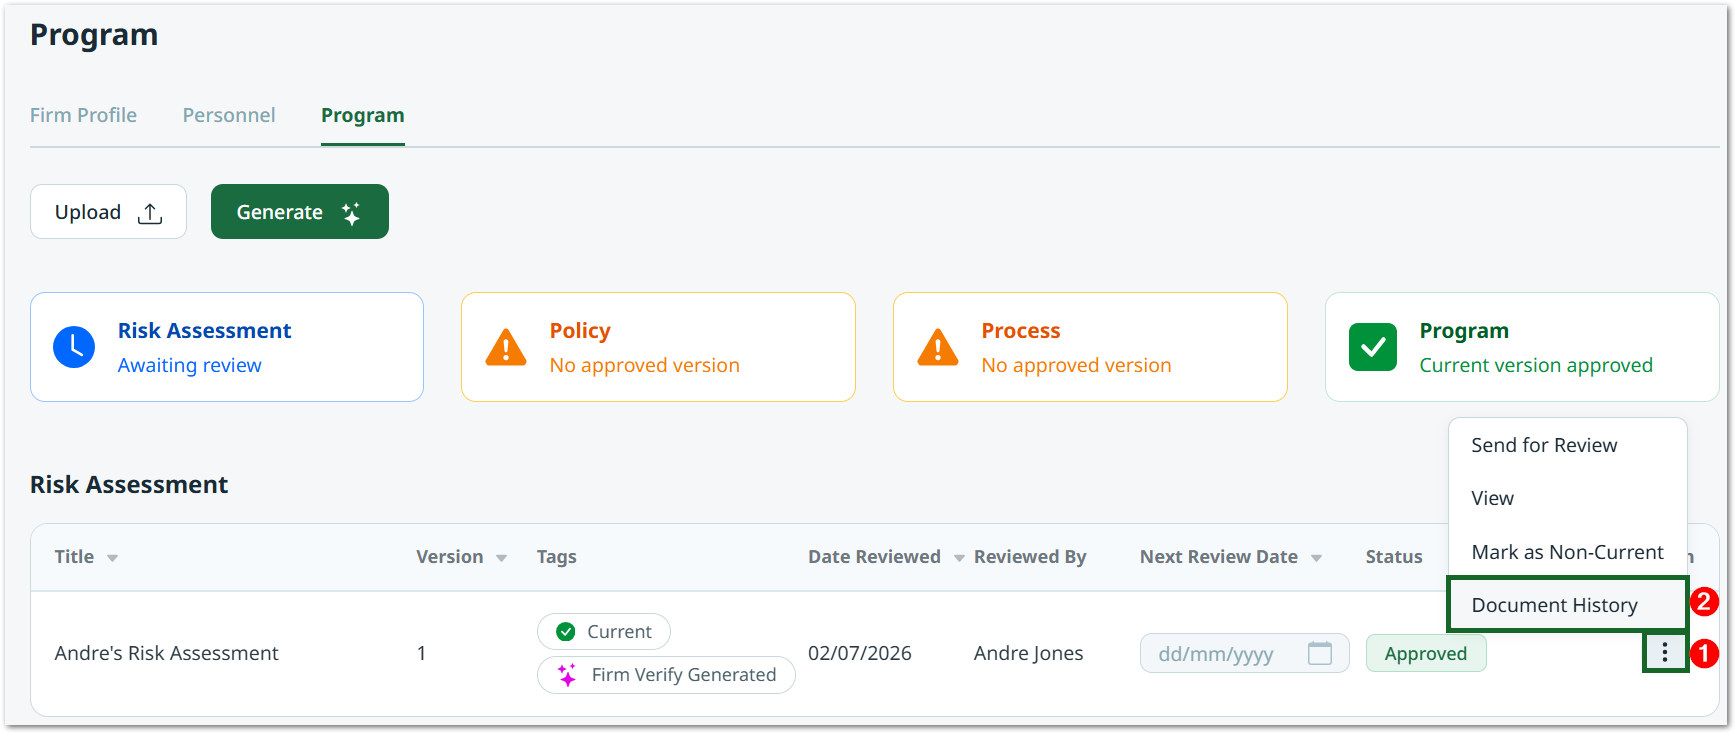The width and height of the screenshot is (1736, 734).
Task: Sort by Title column arrow
Action: click(x=113, y=558)
